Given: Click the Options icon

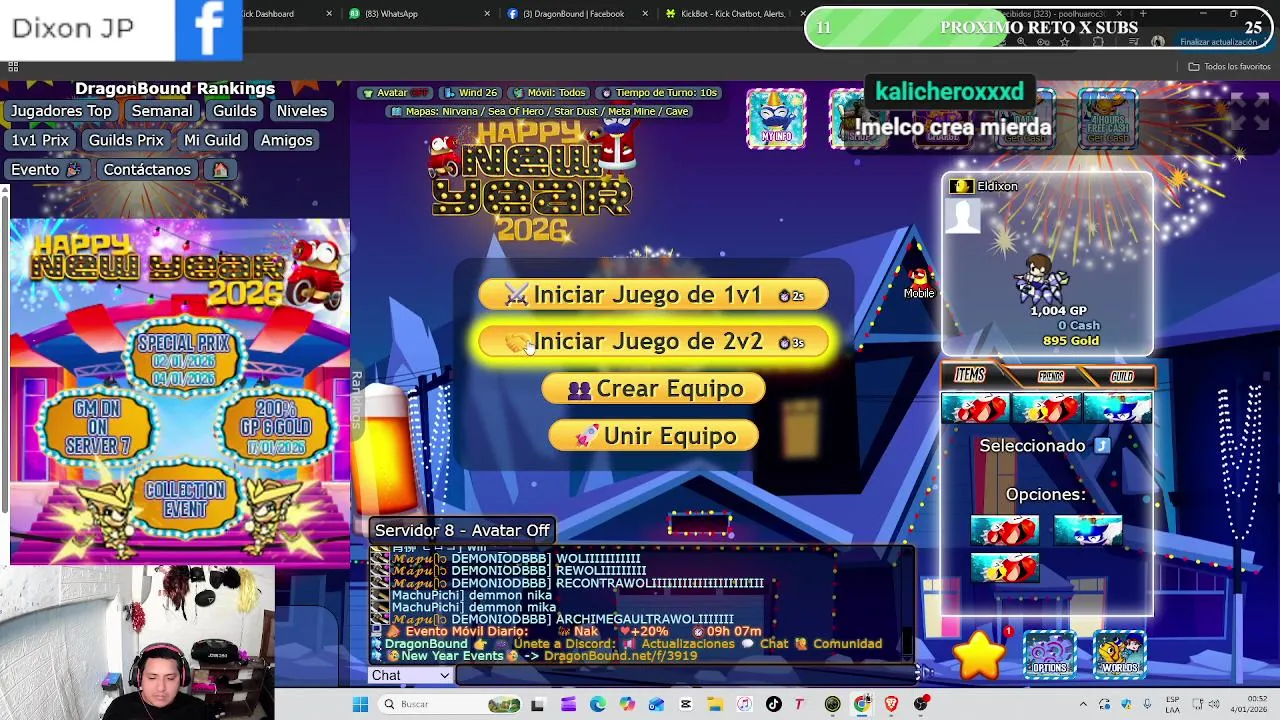Looking at the screenshot, I should click(x=1049, y=656).
